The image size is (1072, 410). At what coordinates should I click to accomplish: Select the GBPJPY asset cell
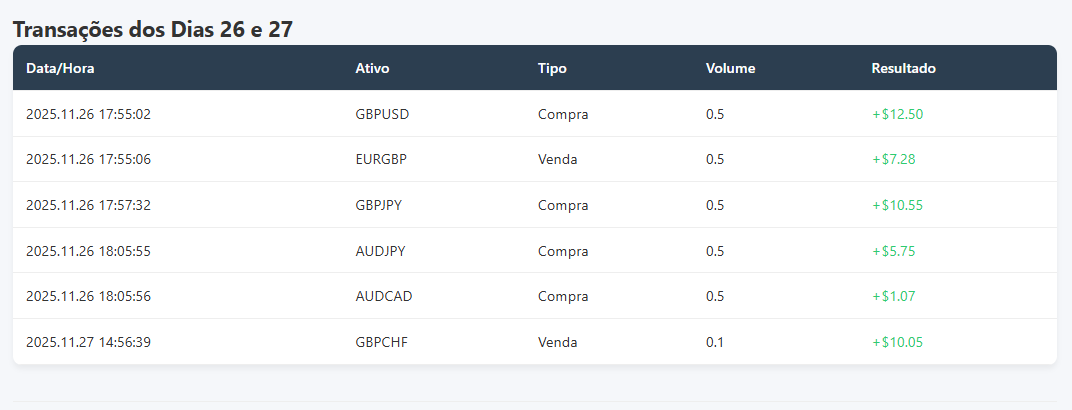coord(379,205)
